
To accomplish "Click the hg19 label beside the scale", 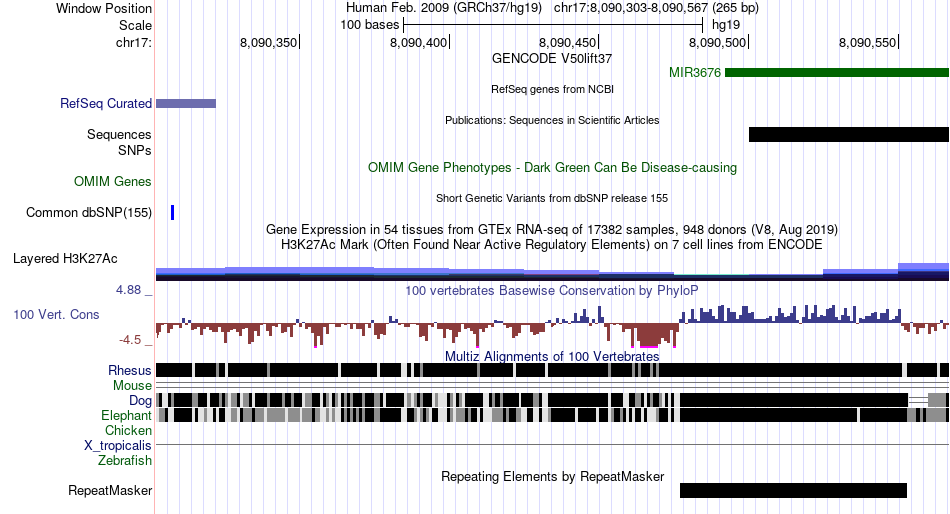I will click(726, 25).
